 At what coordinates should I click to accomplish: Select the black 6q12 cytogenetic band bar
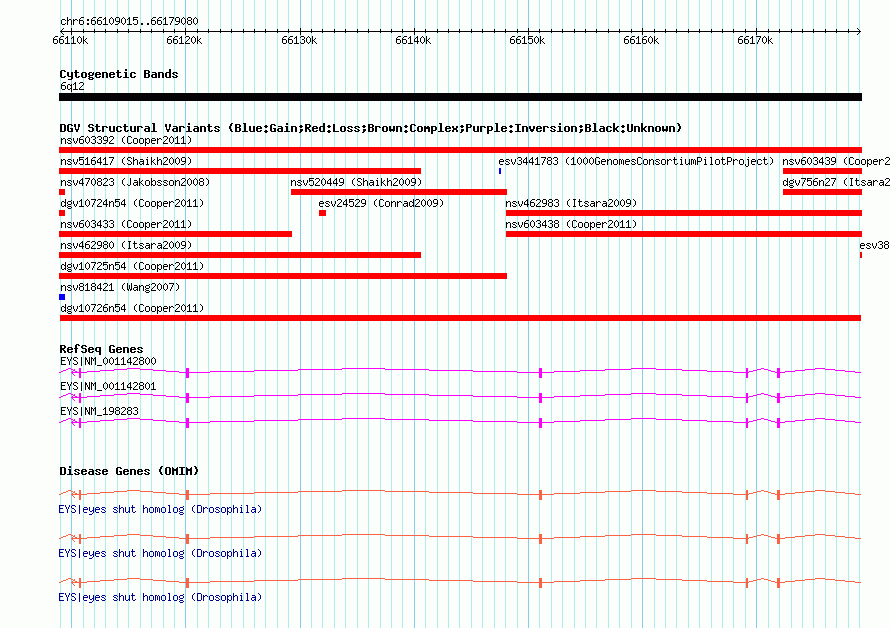tap(460, 97)
